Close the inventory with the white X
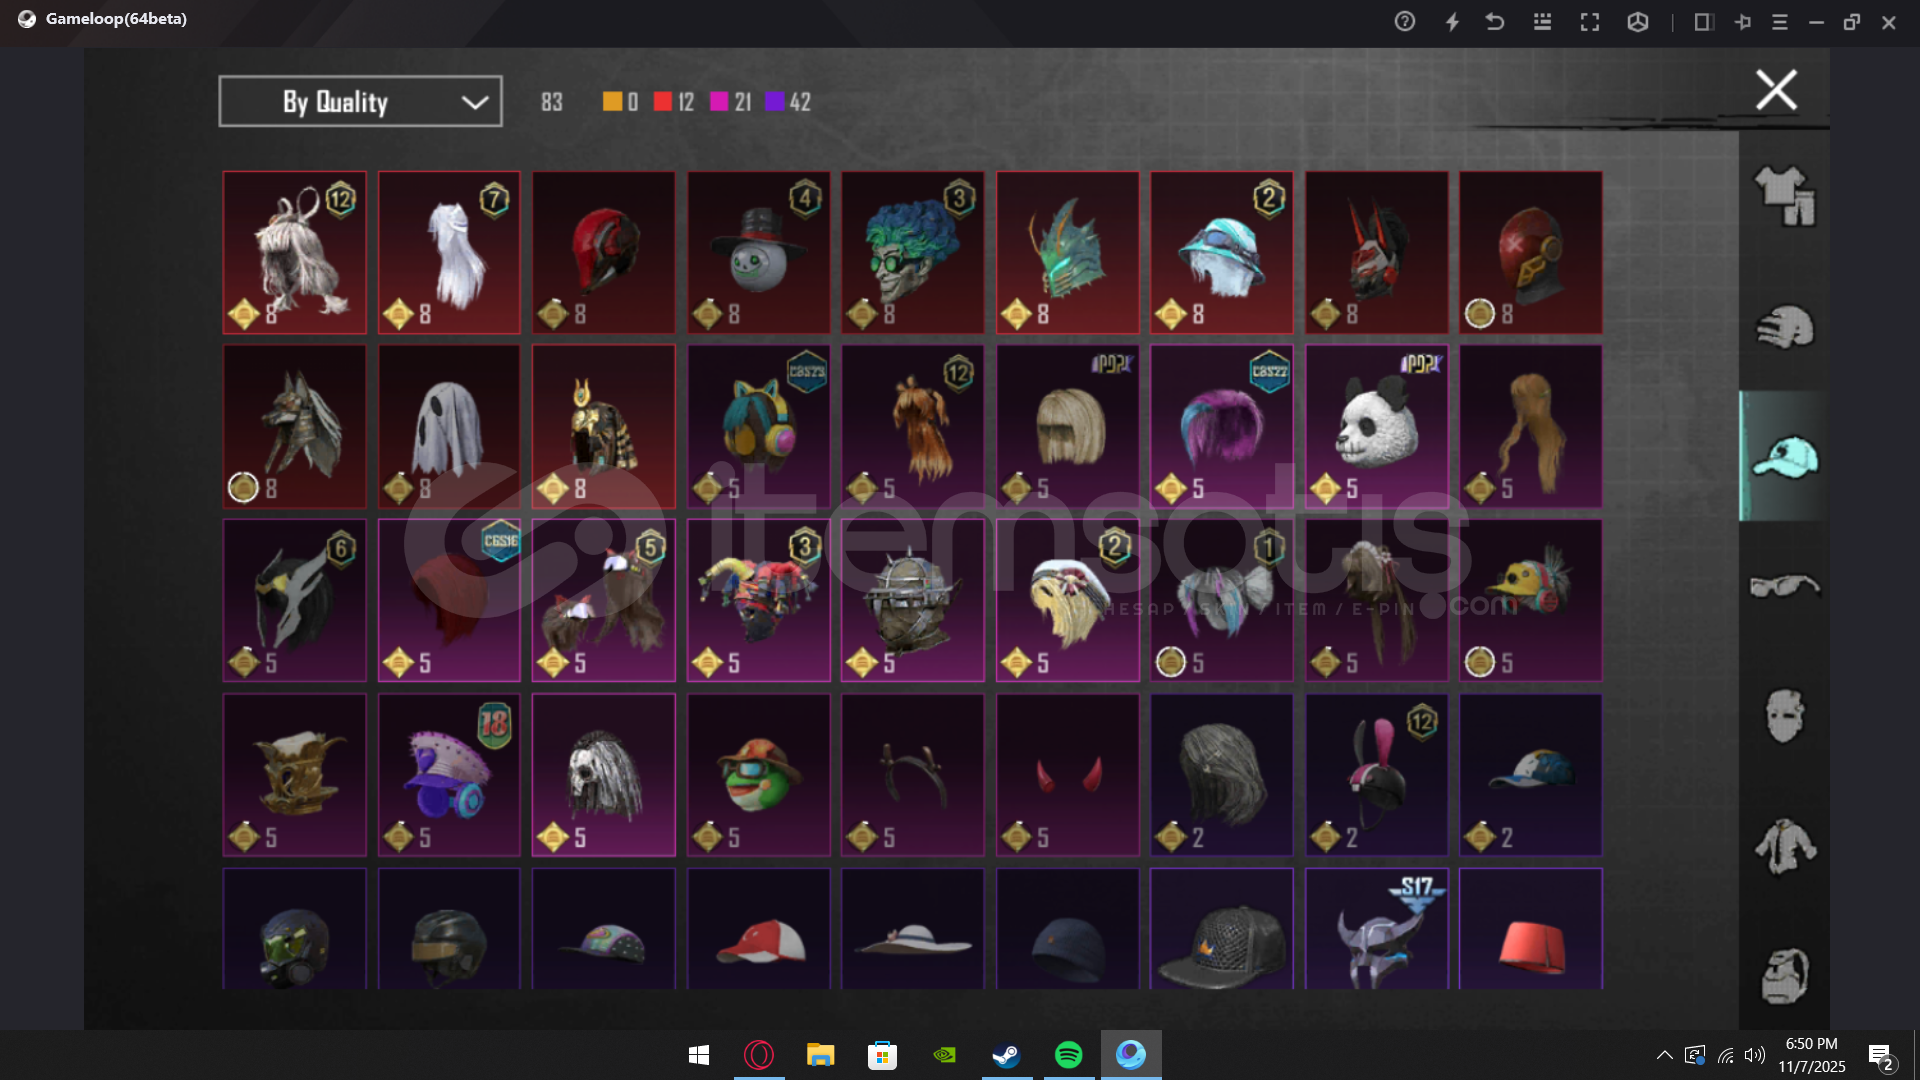The height and width of the screenshot is (1080, 1920). [x=1776, y=90]
